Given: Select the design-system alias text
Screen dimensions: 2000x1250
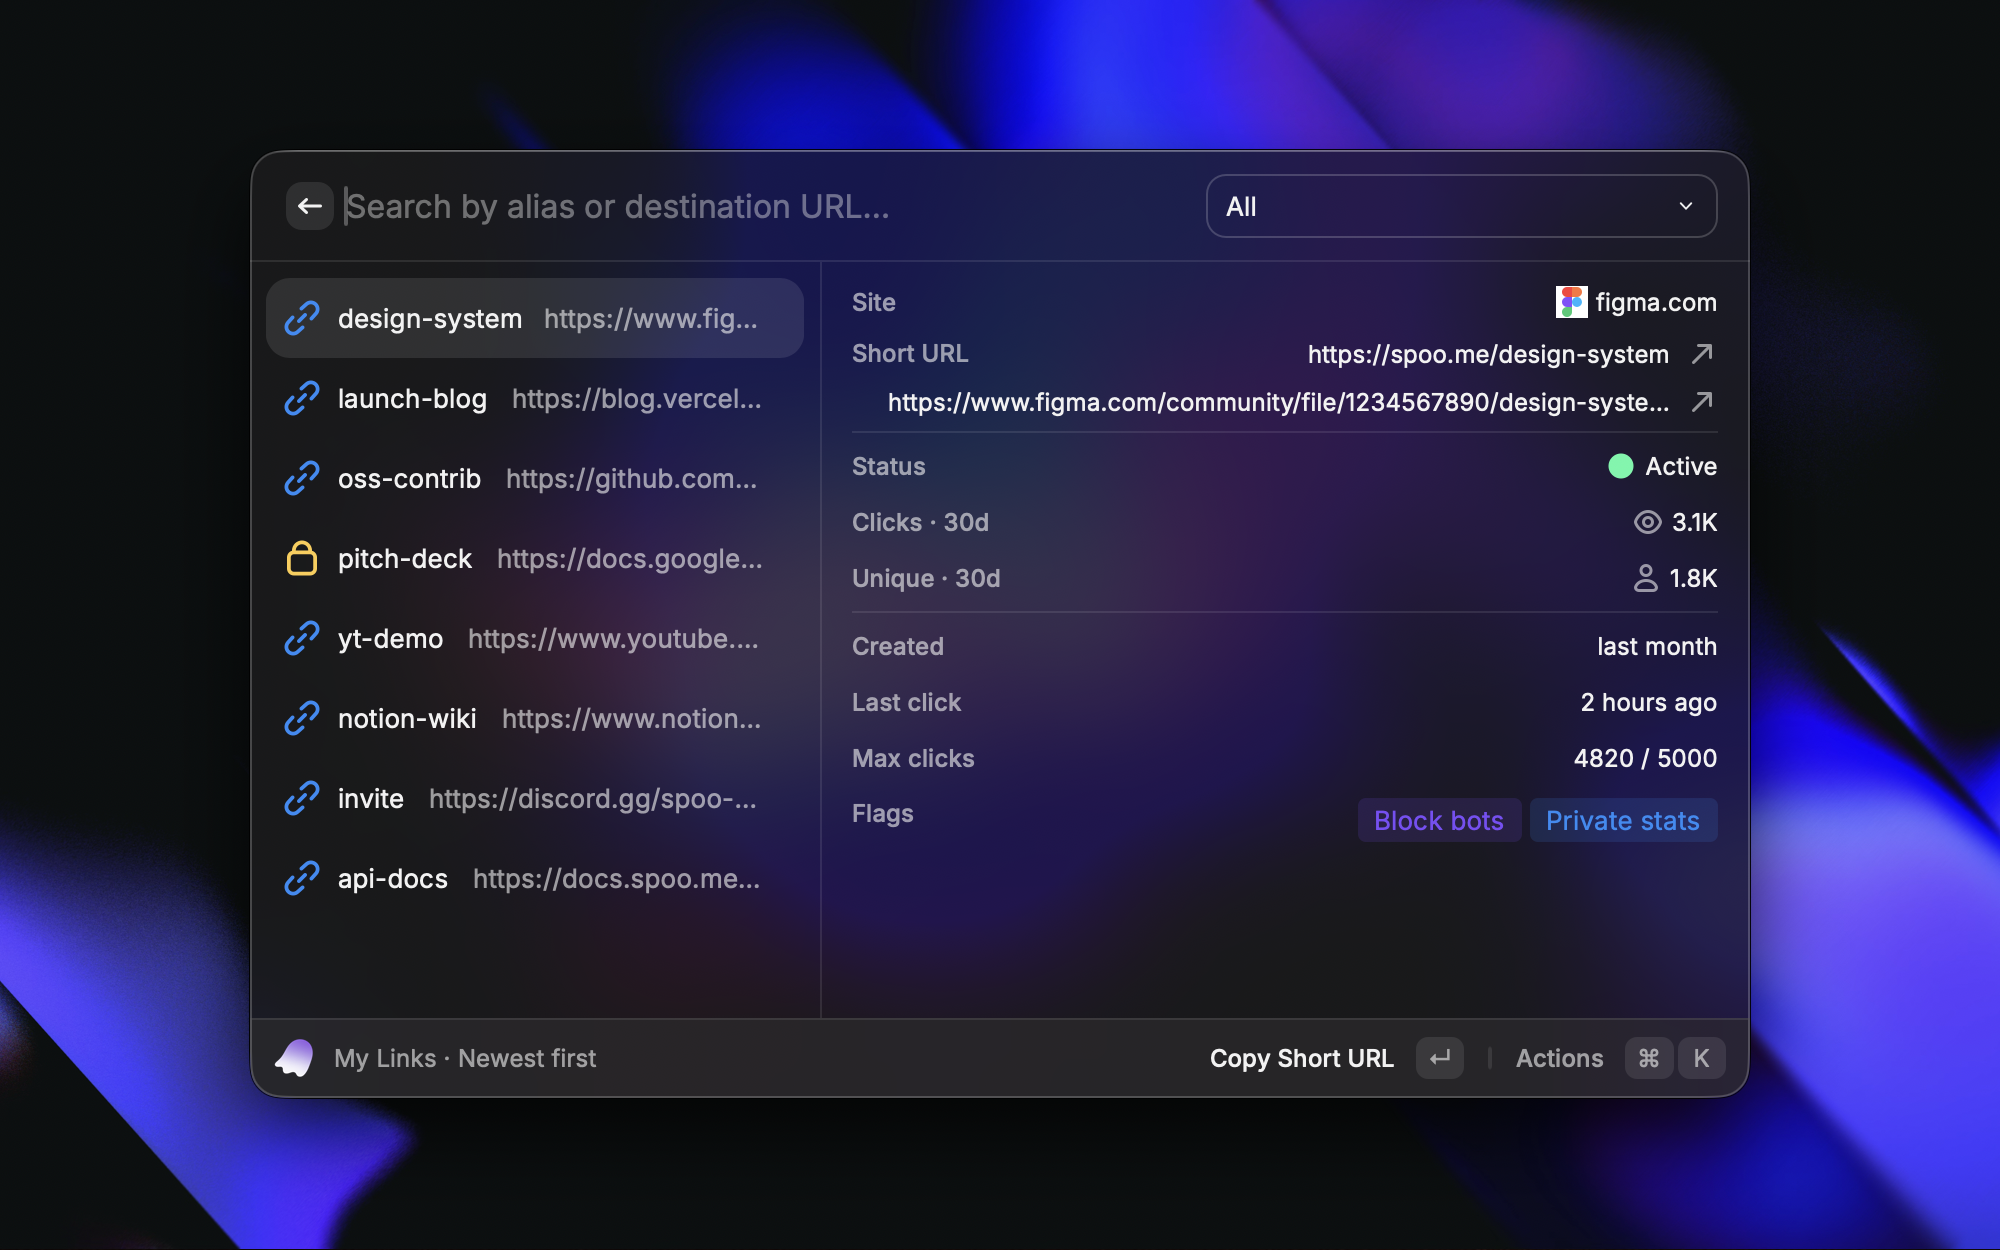Looking at the screenshot, I should (x=430, y=318).
